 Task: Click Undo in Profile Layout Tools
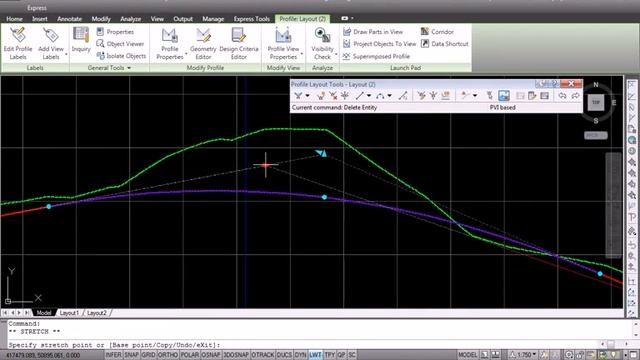point(562,96)
